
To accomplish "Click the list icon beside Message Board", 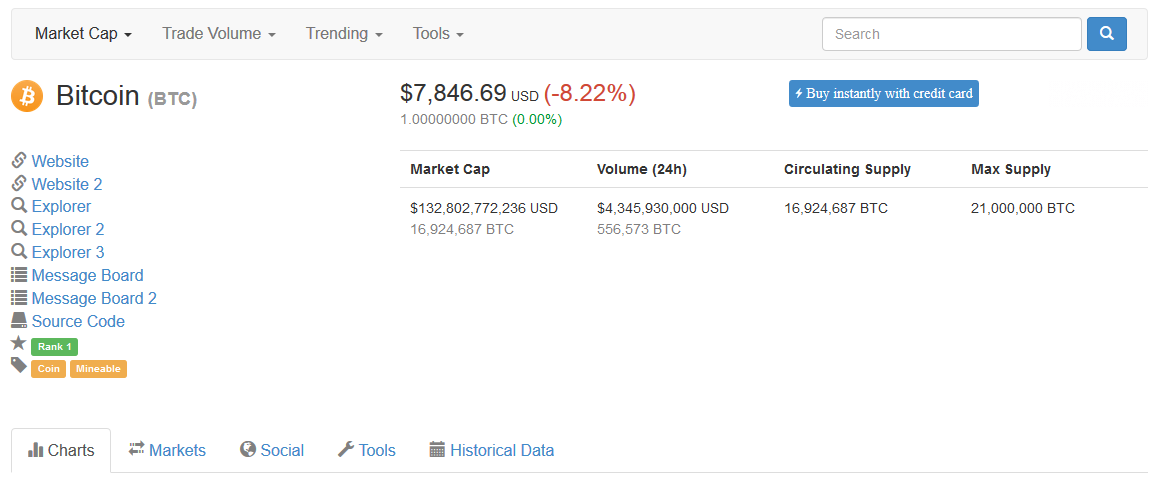I will (x=19, y=275).
